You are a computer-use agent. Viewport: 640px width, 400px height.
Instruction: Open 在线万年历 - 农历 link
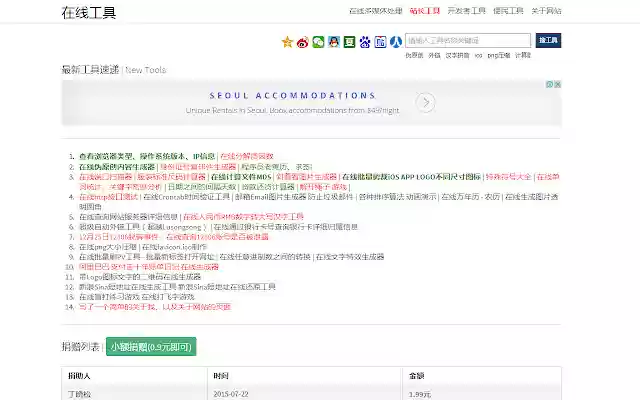(x=471, y=197)
